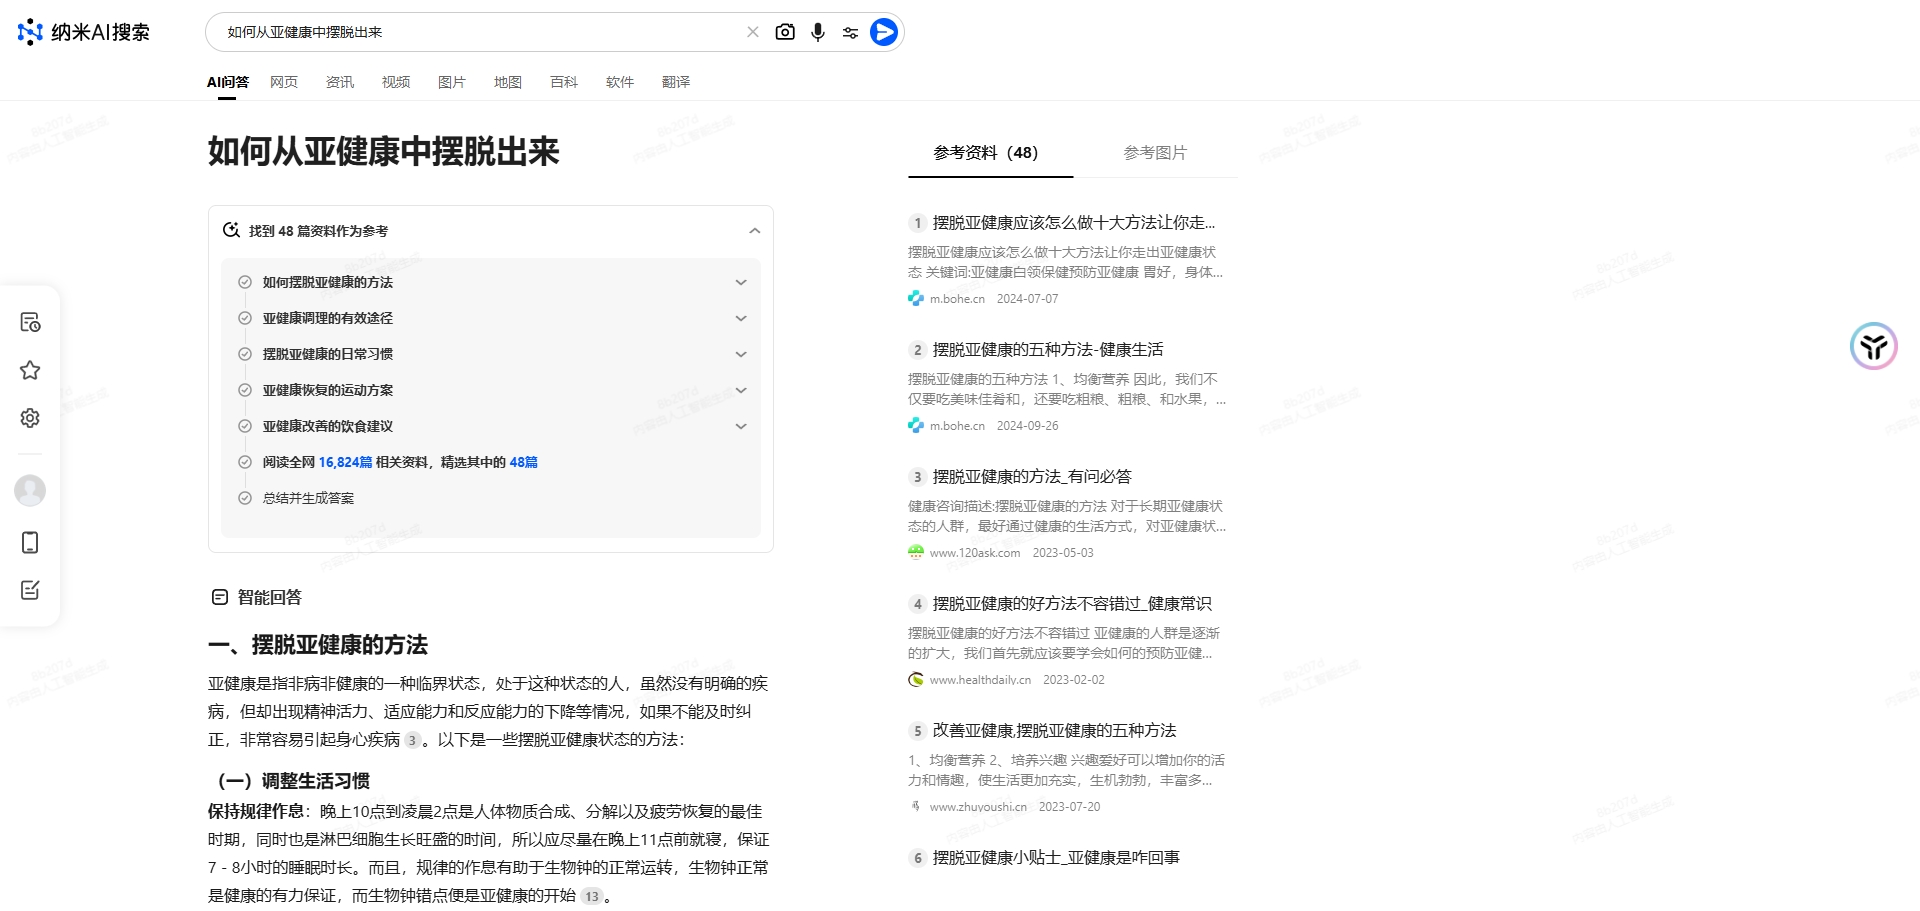Screen dimensions: 1920x911
Task: Open favorites via the star icon
Action: 30,370
